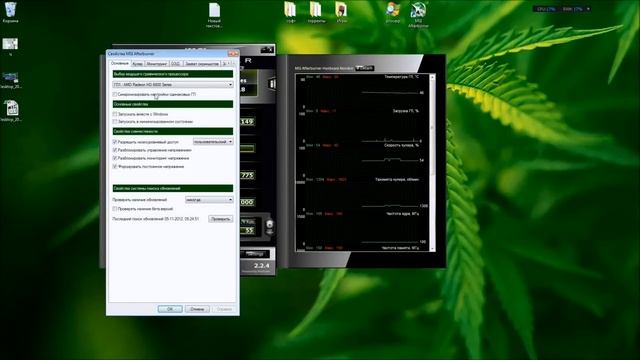The height and width of the screenshot is (360, 640).
Task: Open the new text document desktop icon
Action: (214, 15)
